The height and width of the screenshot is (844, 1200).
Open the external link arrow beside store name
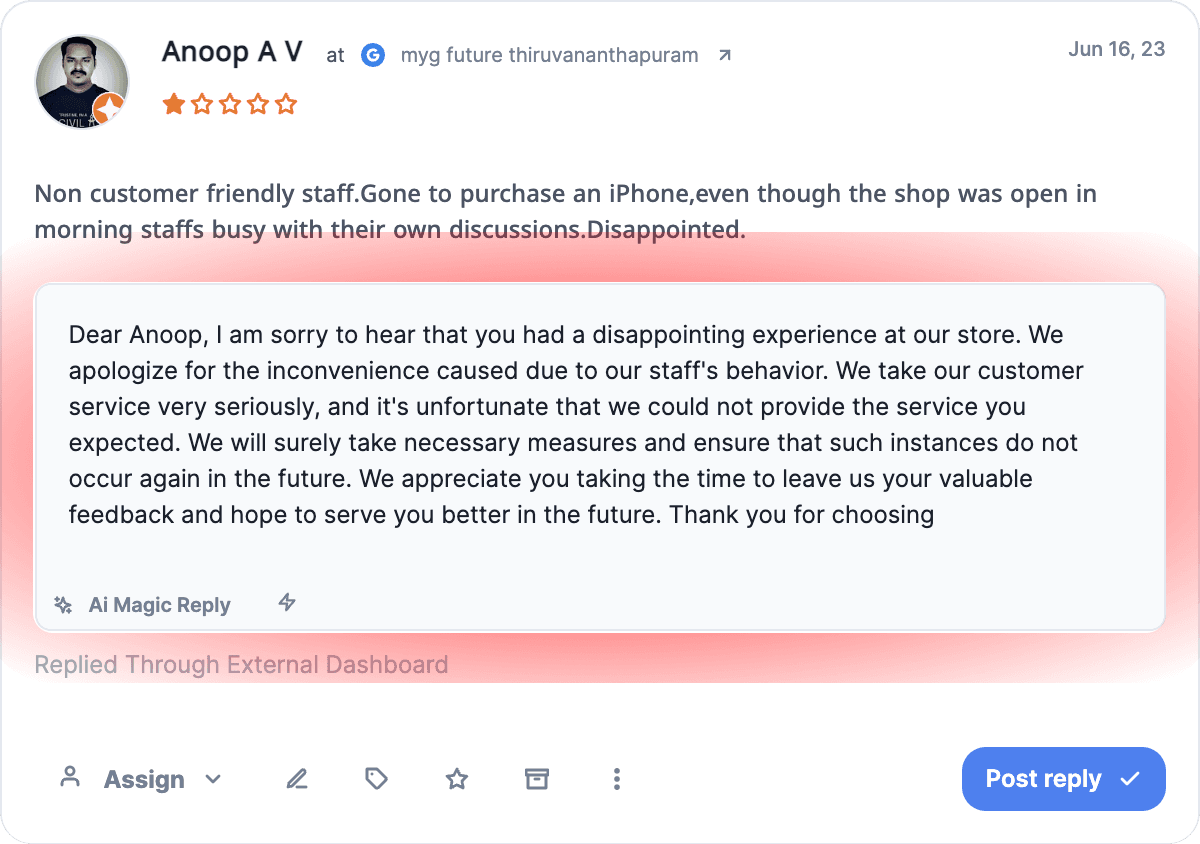click(723, 56)
